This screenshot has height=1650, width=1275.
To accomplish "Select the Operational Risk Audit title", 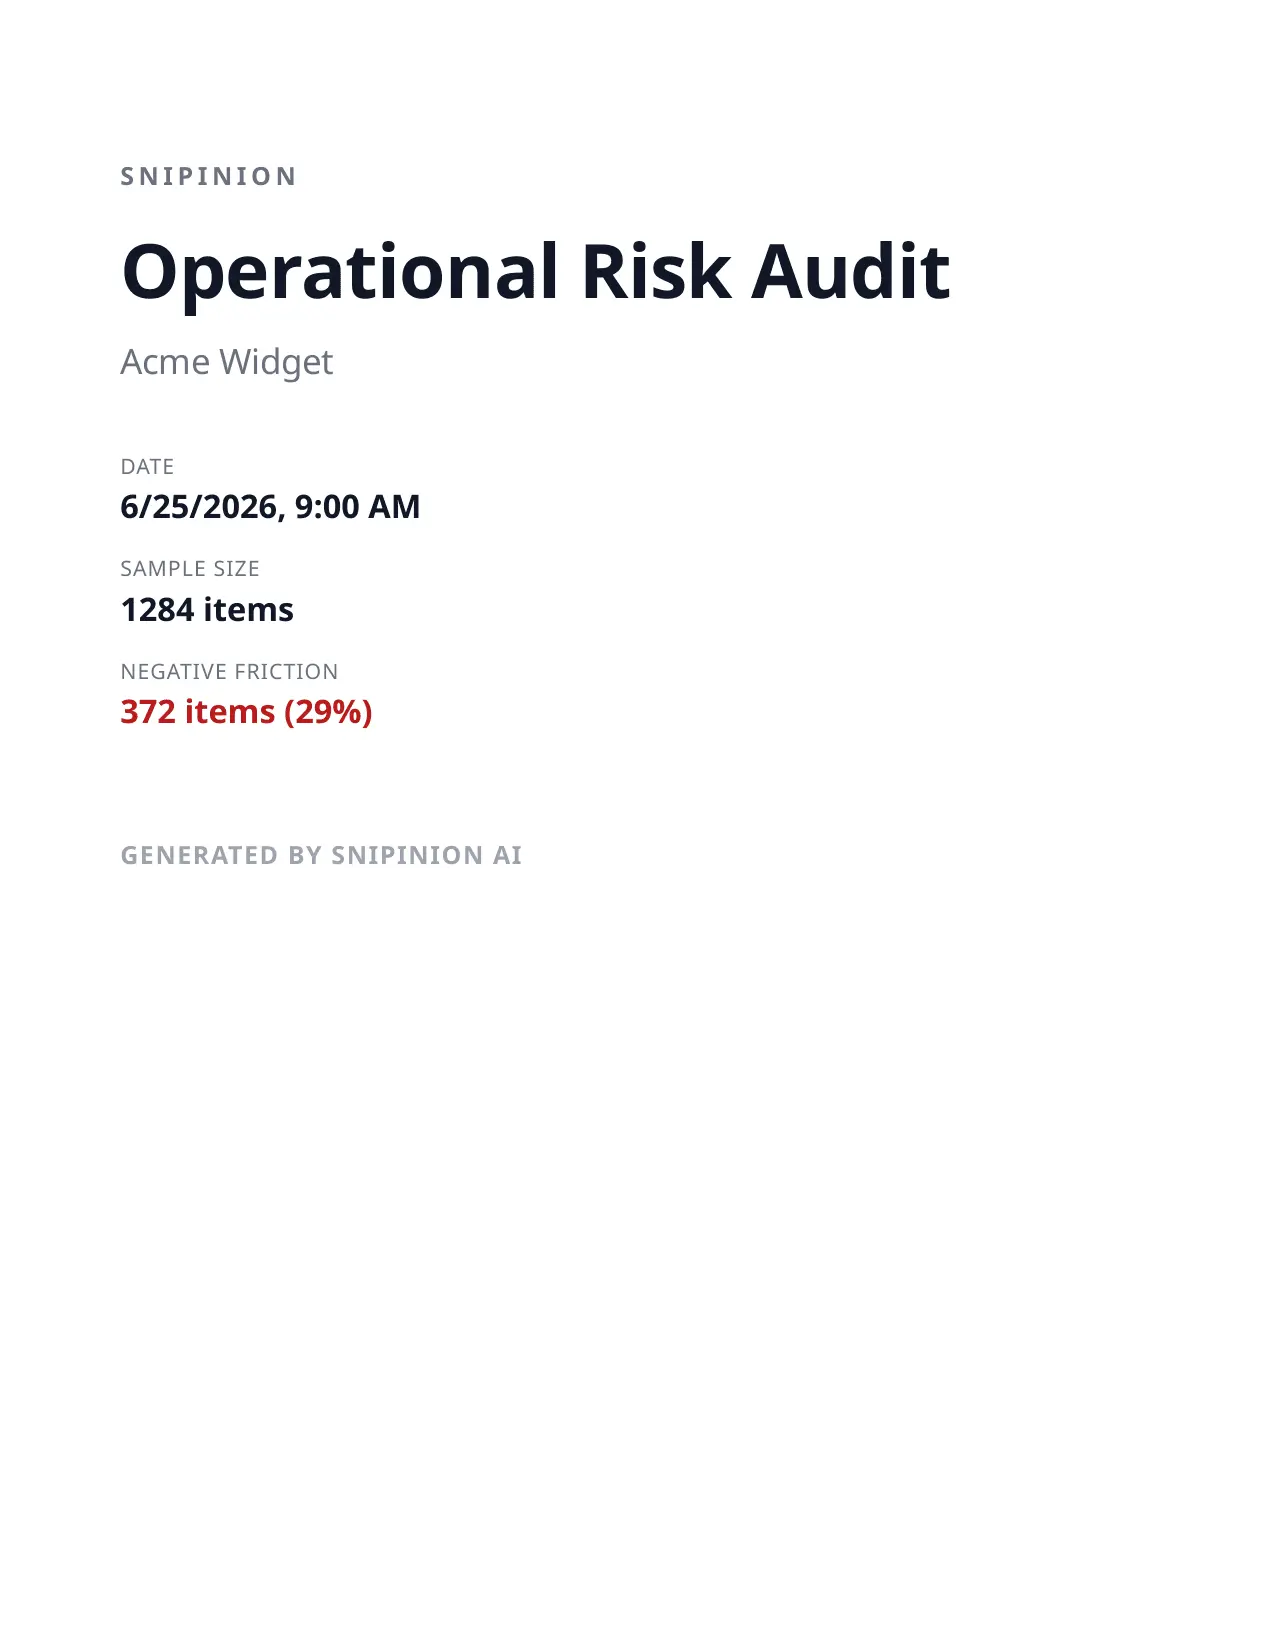I will pos(535,273).
